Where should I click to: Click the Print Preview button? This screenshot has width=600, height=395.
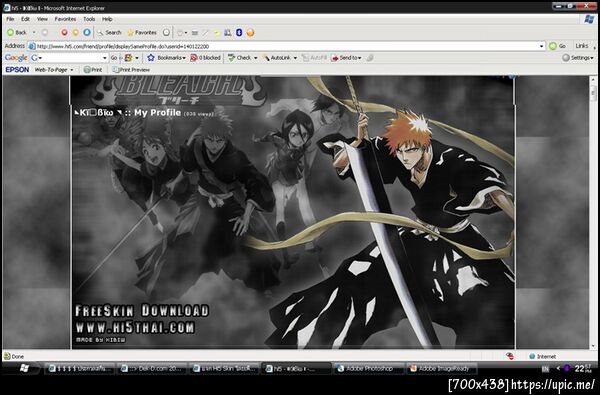point(131,70)
